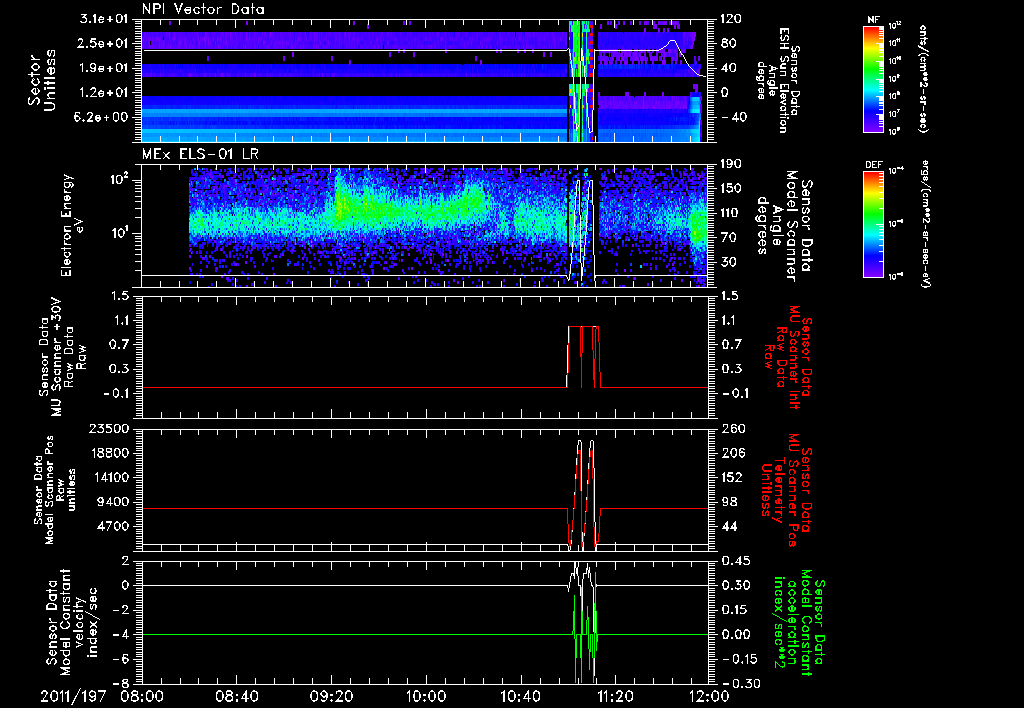1024x708 pixels.
Task: Click the scanner position peaks in fourth panel
Action: point(584,493)
